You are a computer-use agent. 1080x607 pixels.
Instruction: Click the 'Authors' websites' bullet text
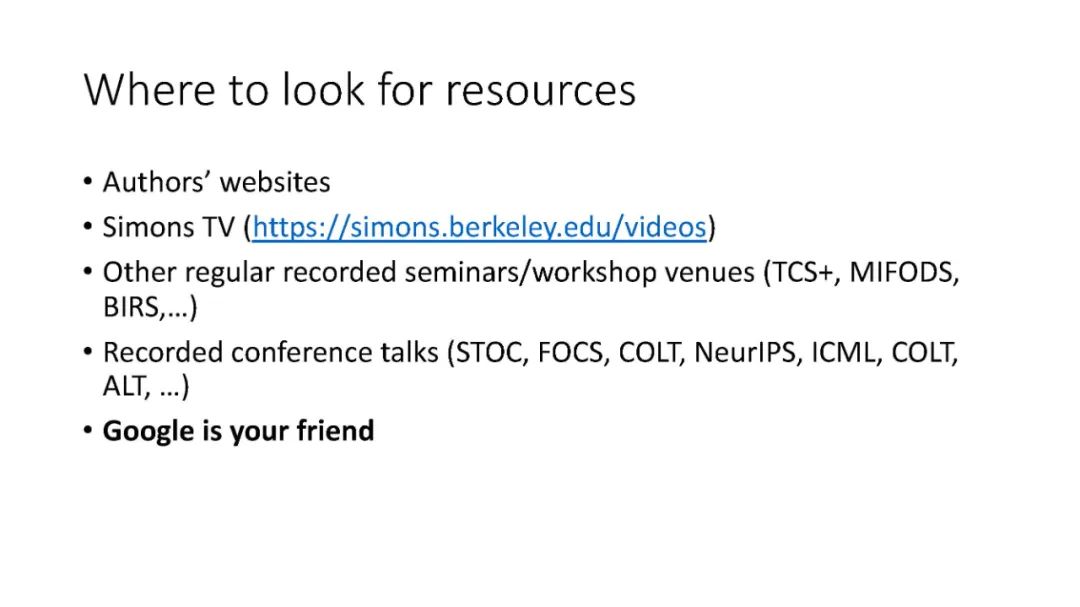pos(216,182)
